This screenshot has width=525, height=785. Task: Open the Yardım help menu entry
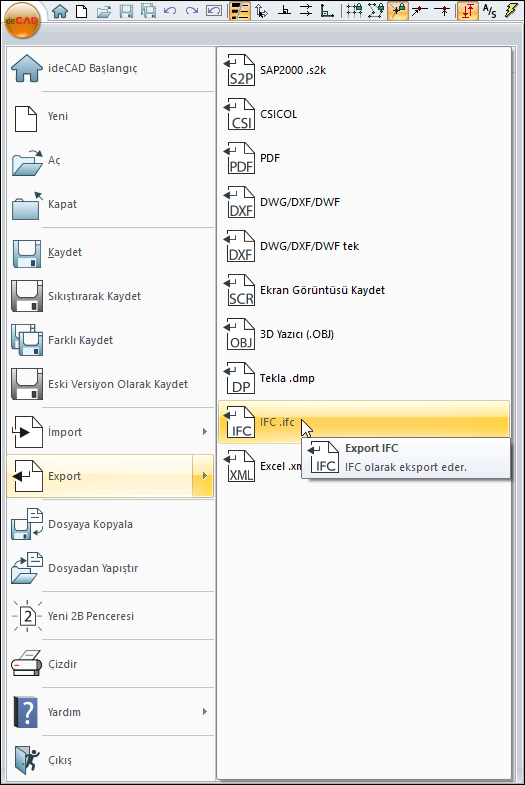[100, 712]
